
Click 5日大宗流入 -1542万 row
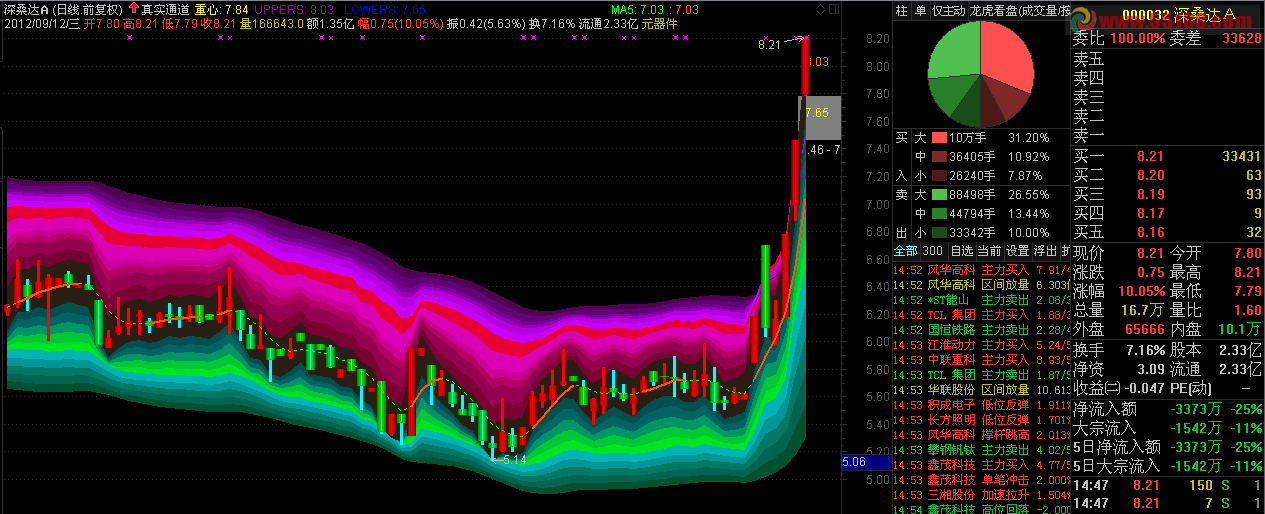click(1167, 465)
